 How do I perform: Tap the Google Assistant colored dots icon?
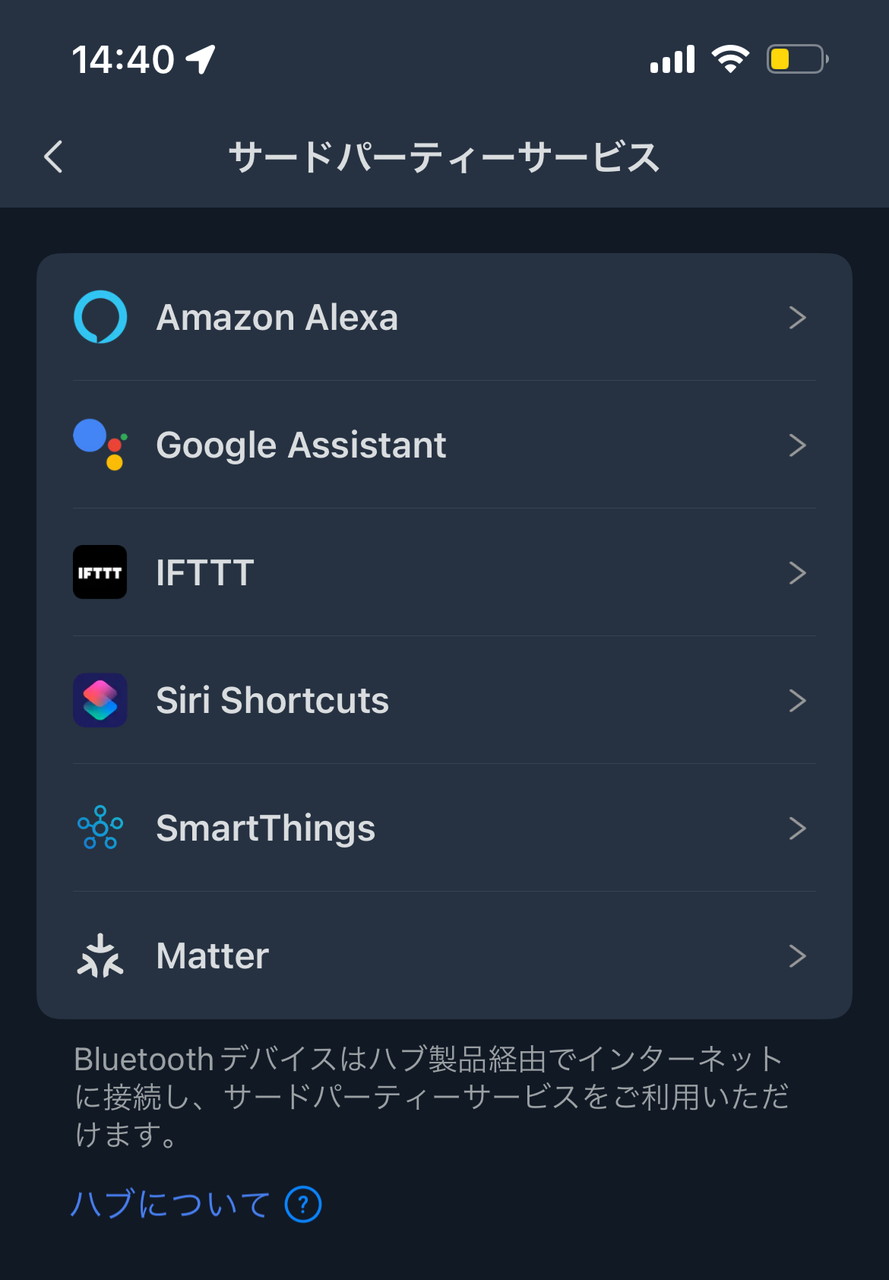pyautogui.click(x=100, y=445)
